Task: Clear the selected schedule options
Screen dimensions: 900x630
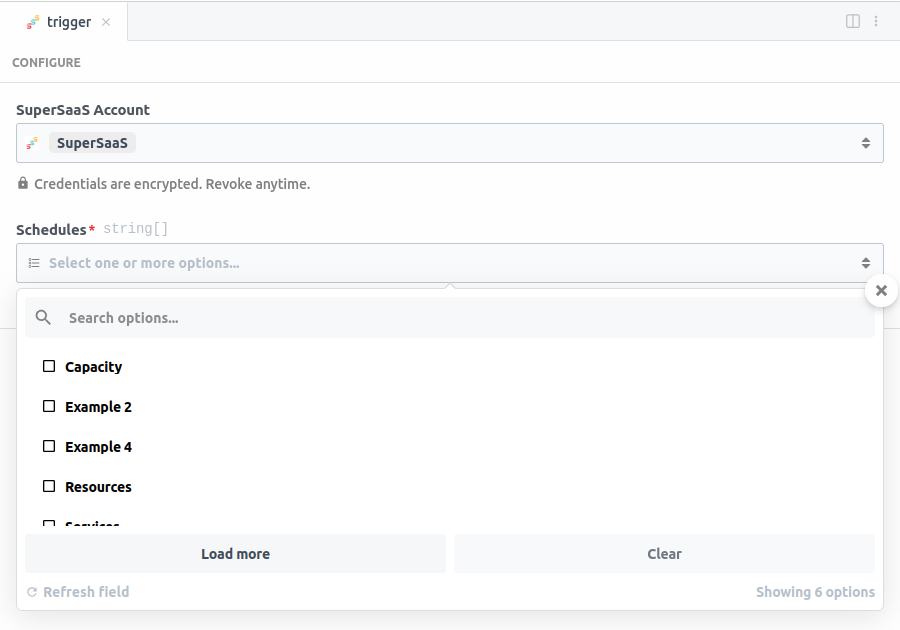Action: pyautogui.click(x=664, y=553)
